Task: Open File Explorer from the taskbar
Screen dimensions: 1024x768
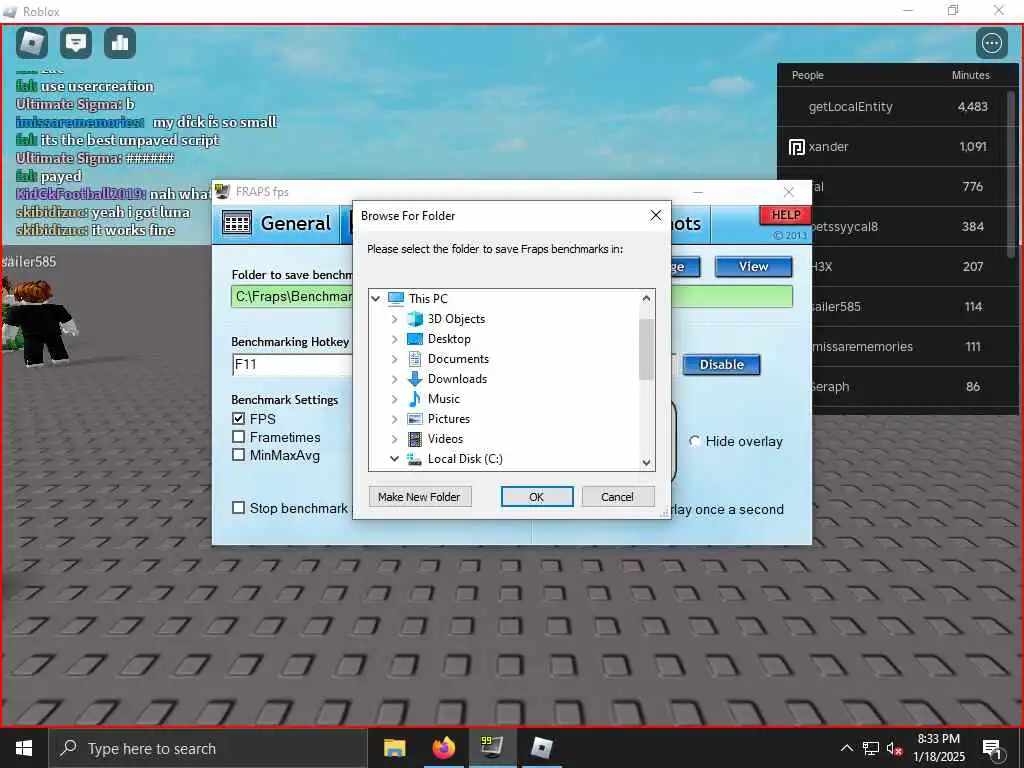Action: point(394,748)
